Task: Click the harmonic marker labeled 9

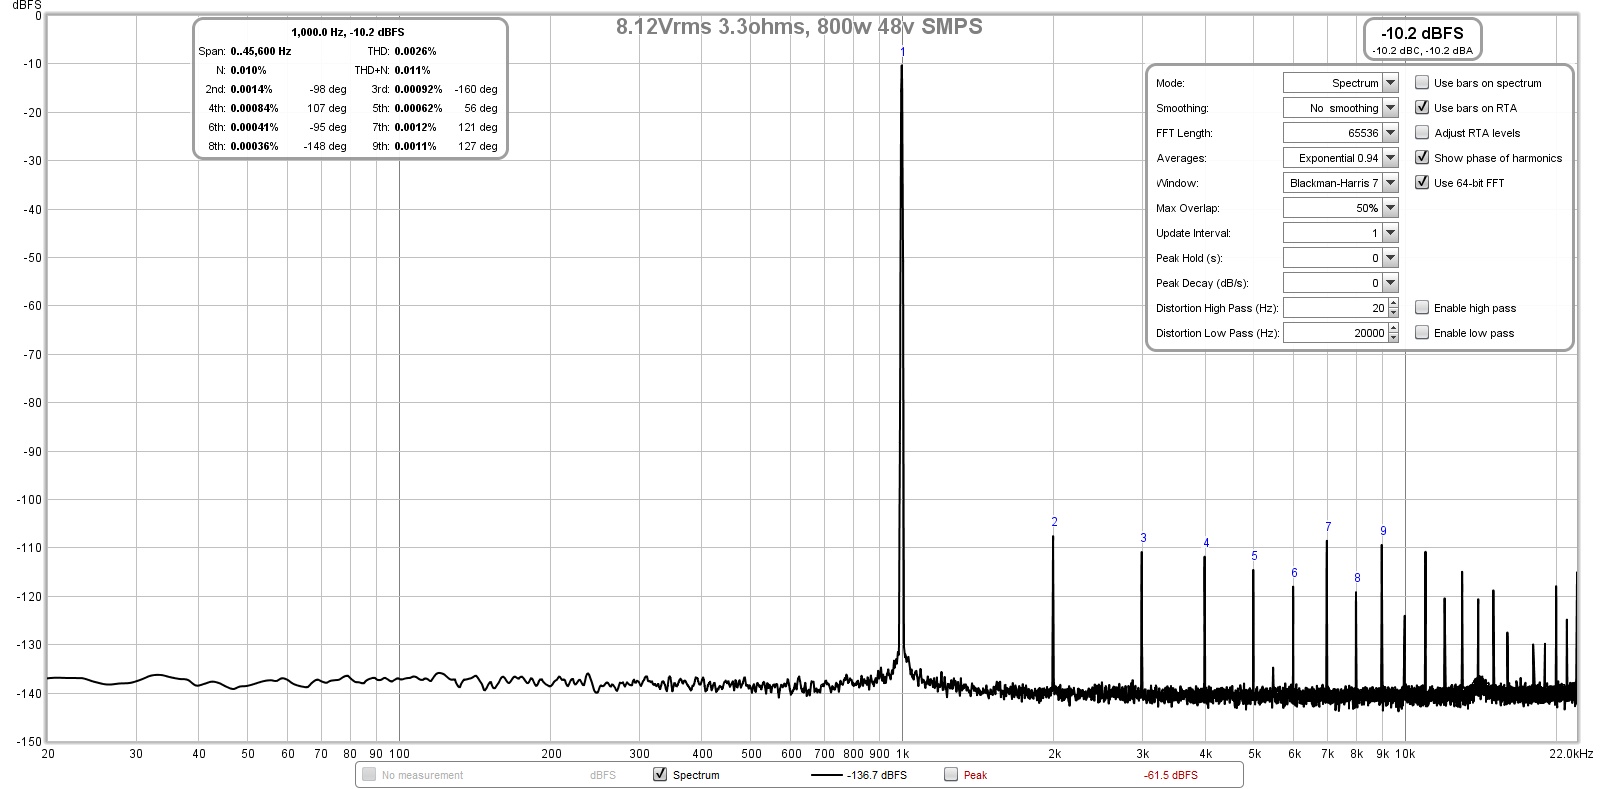Action: [1383, 531]
